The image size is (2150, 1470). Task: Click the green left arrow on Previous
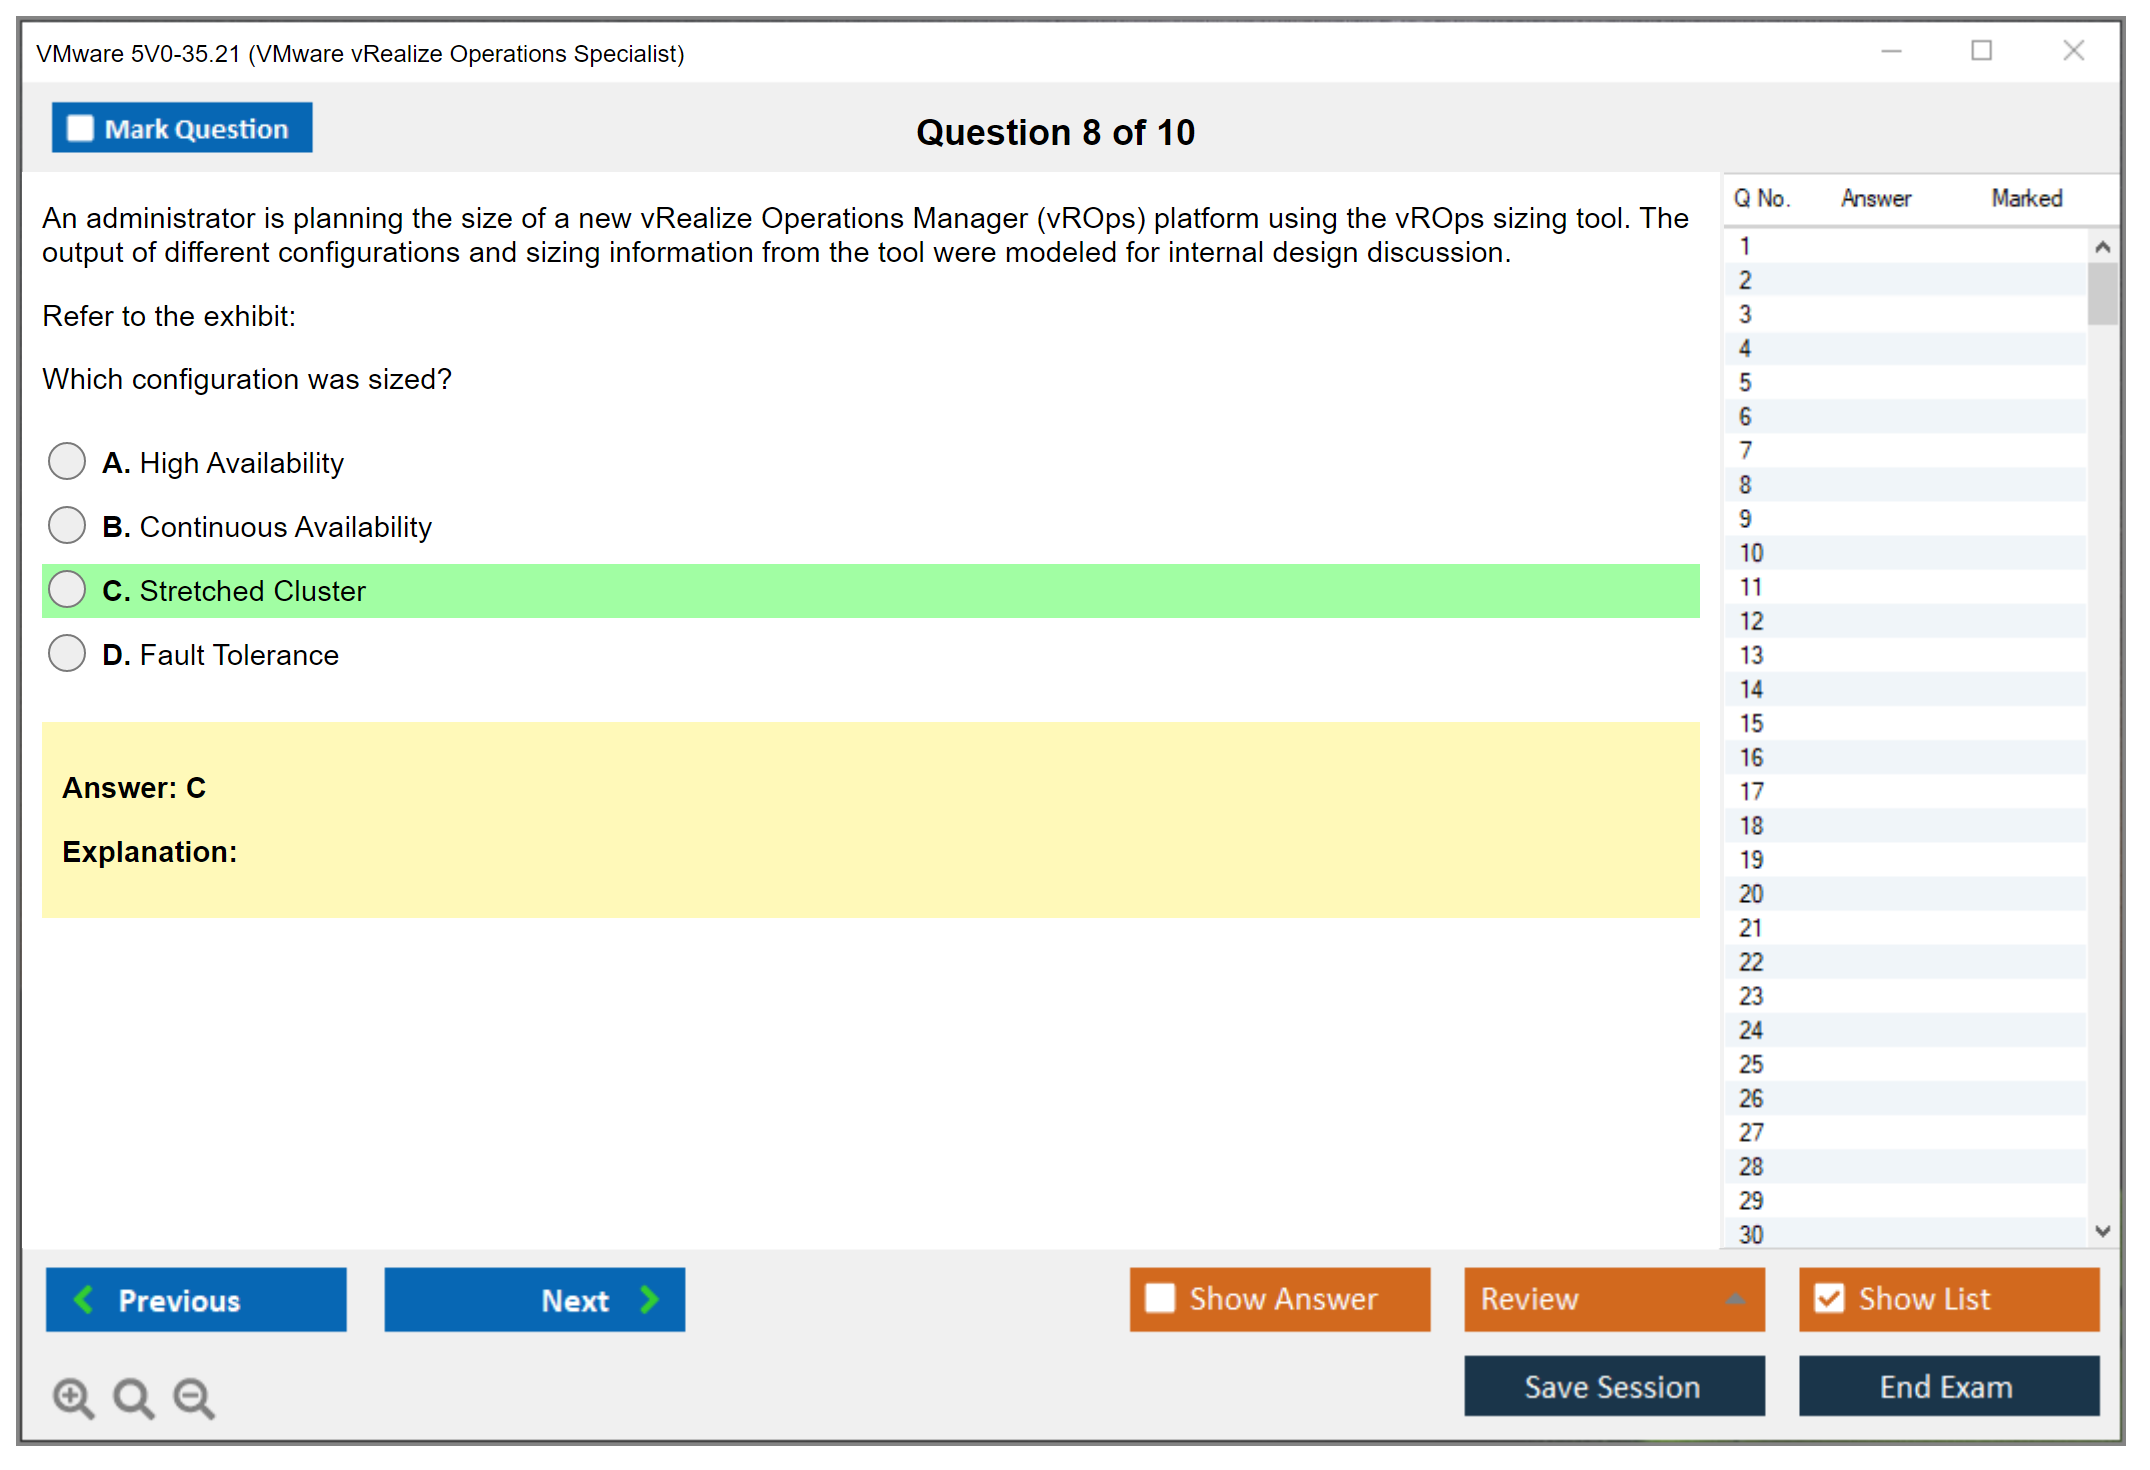point(84,1299)
